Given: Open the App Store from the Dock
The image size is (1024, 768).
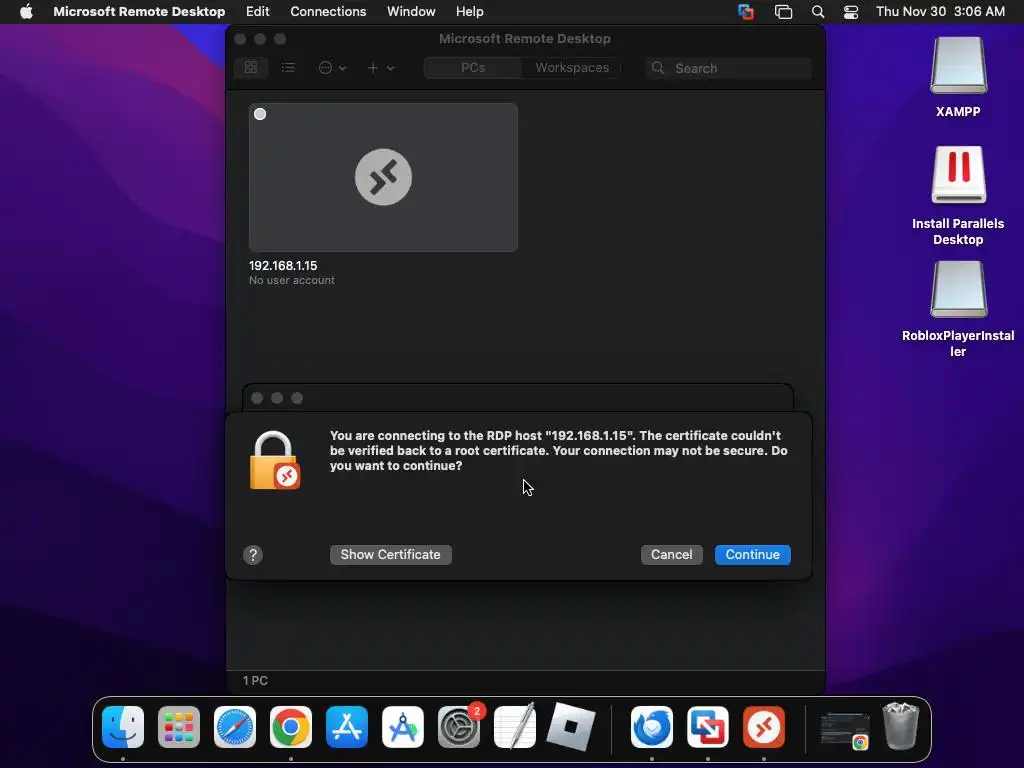Looking at the screenshot, I should pyautogui.click(x=347, y=727).
